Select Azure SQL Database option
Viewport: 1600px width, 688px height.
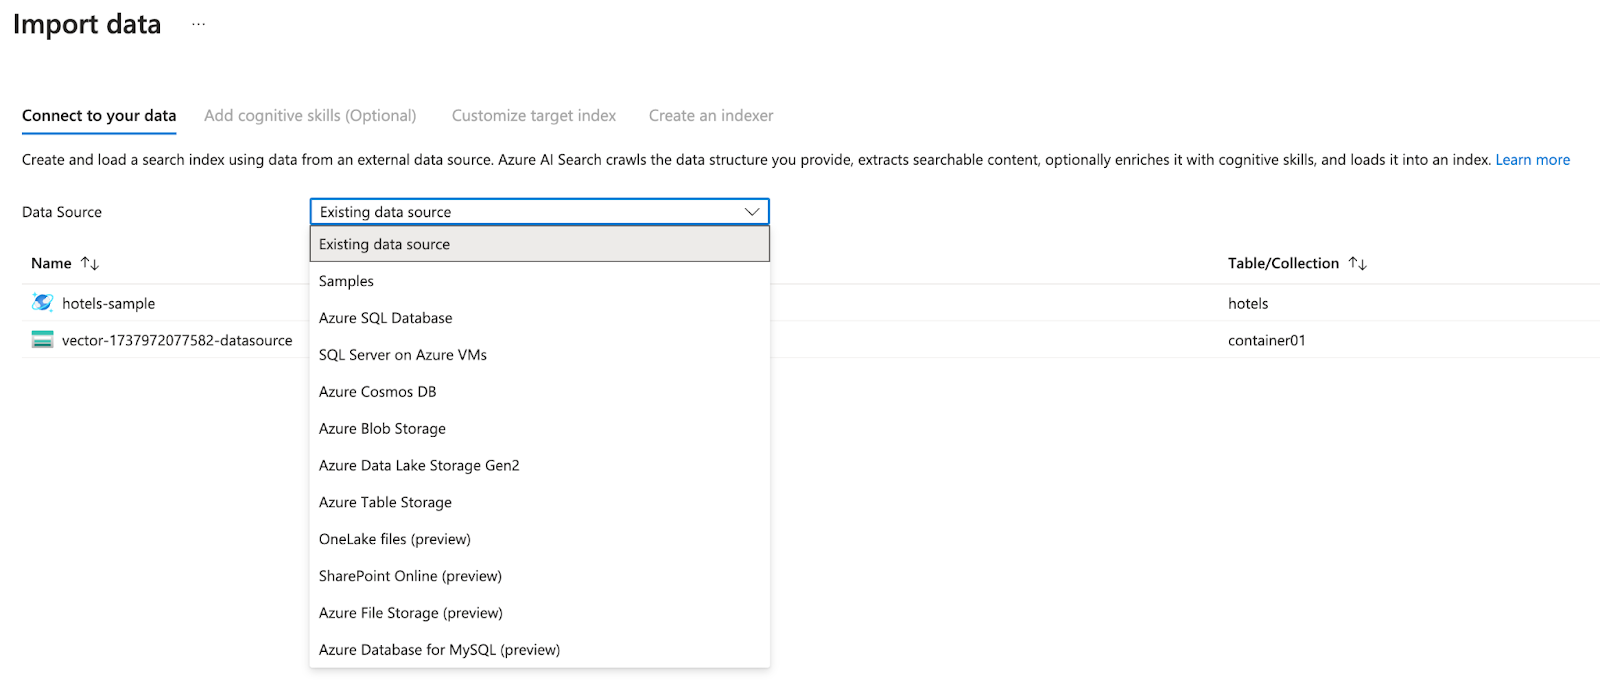point(385,318)
